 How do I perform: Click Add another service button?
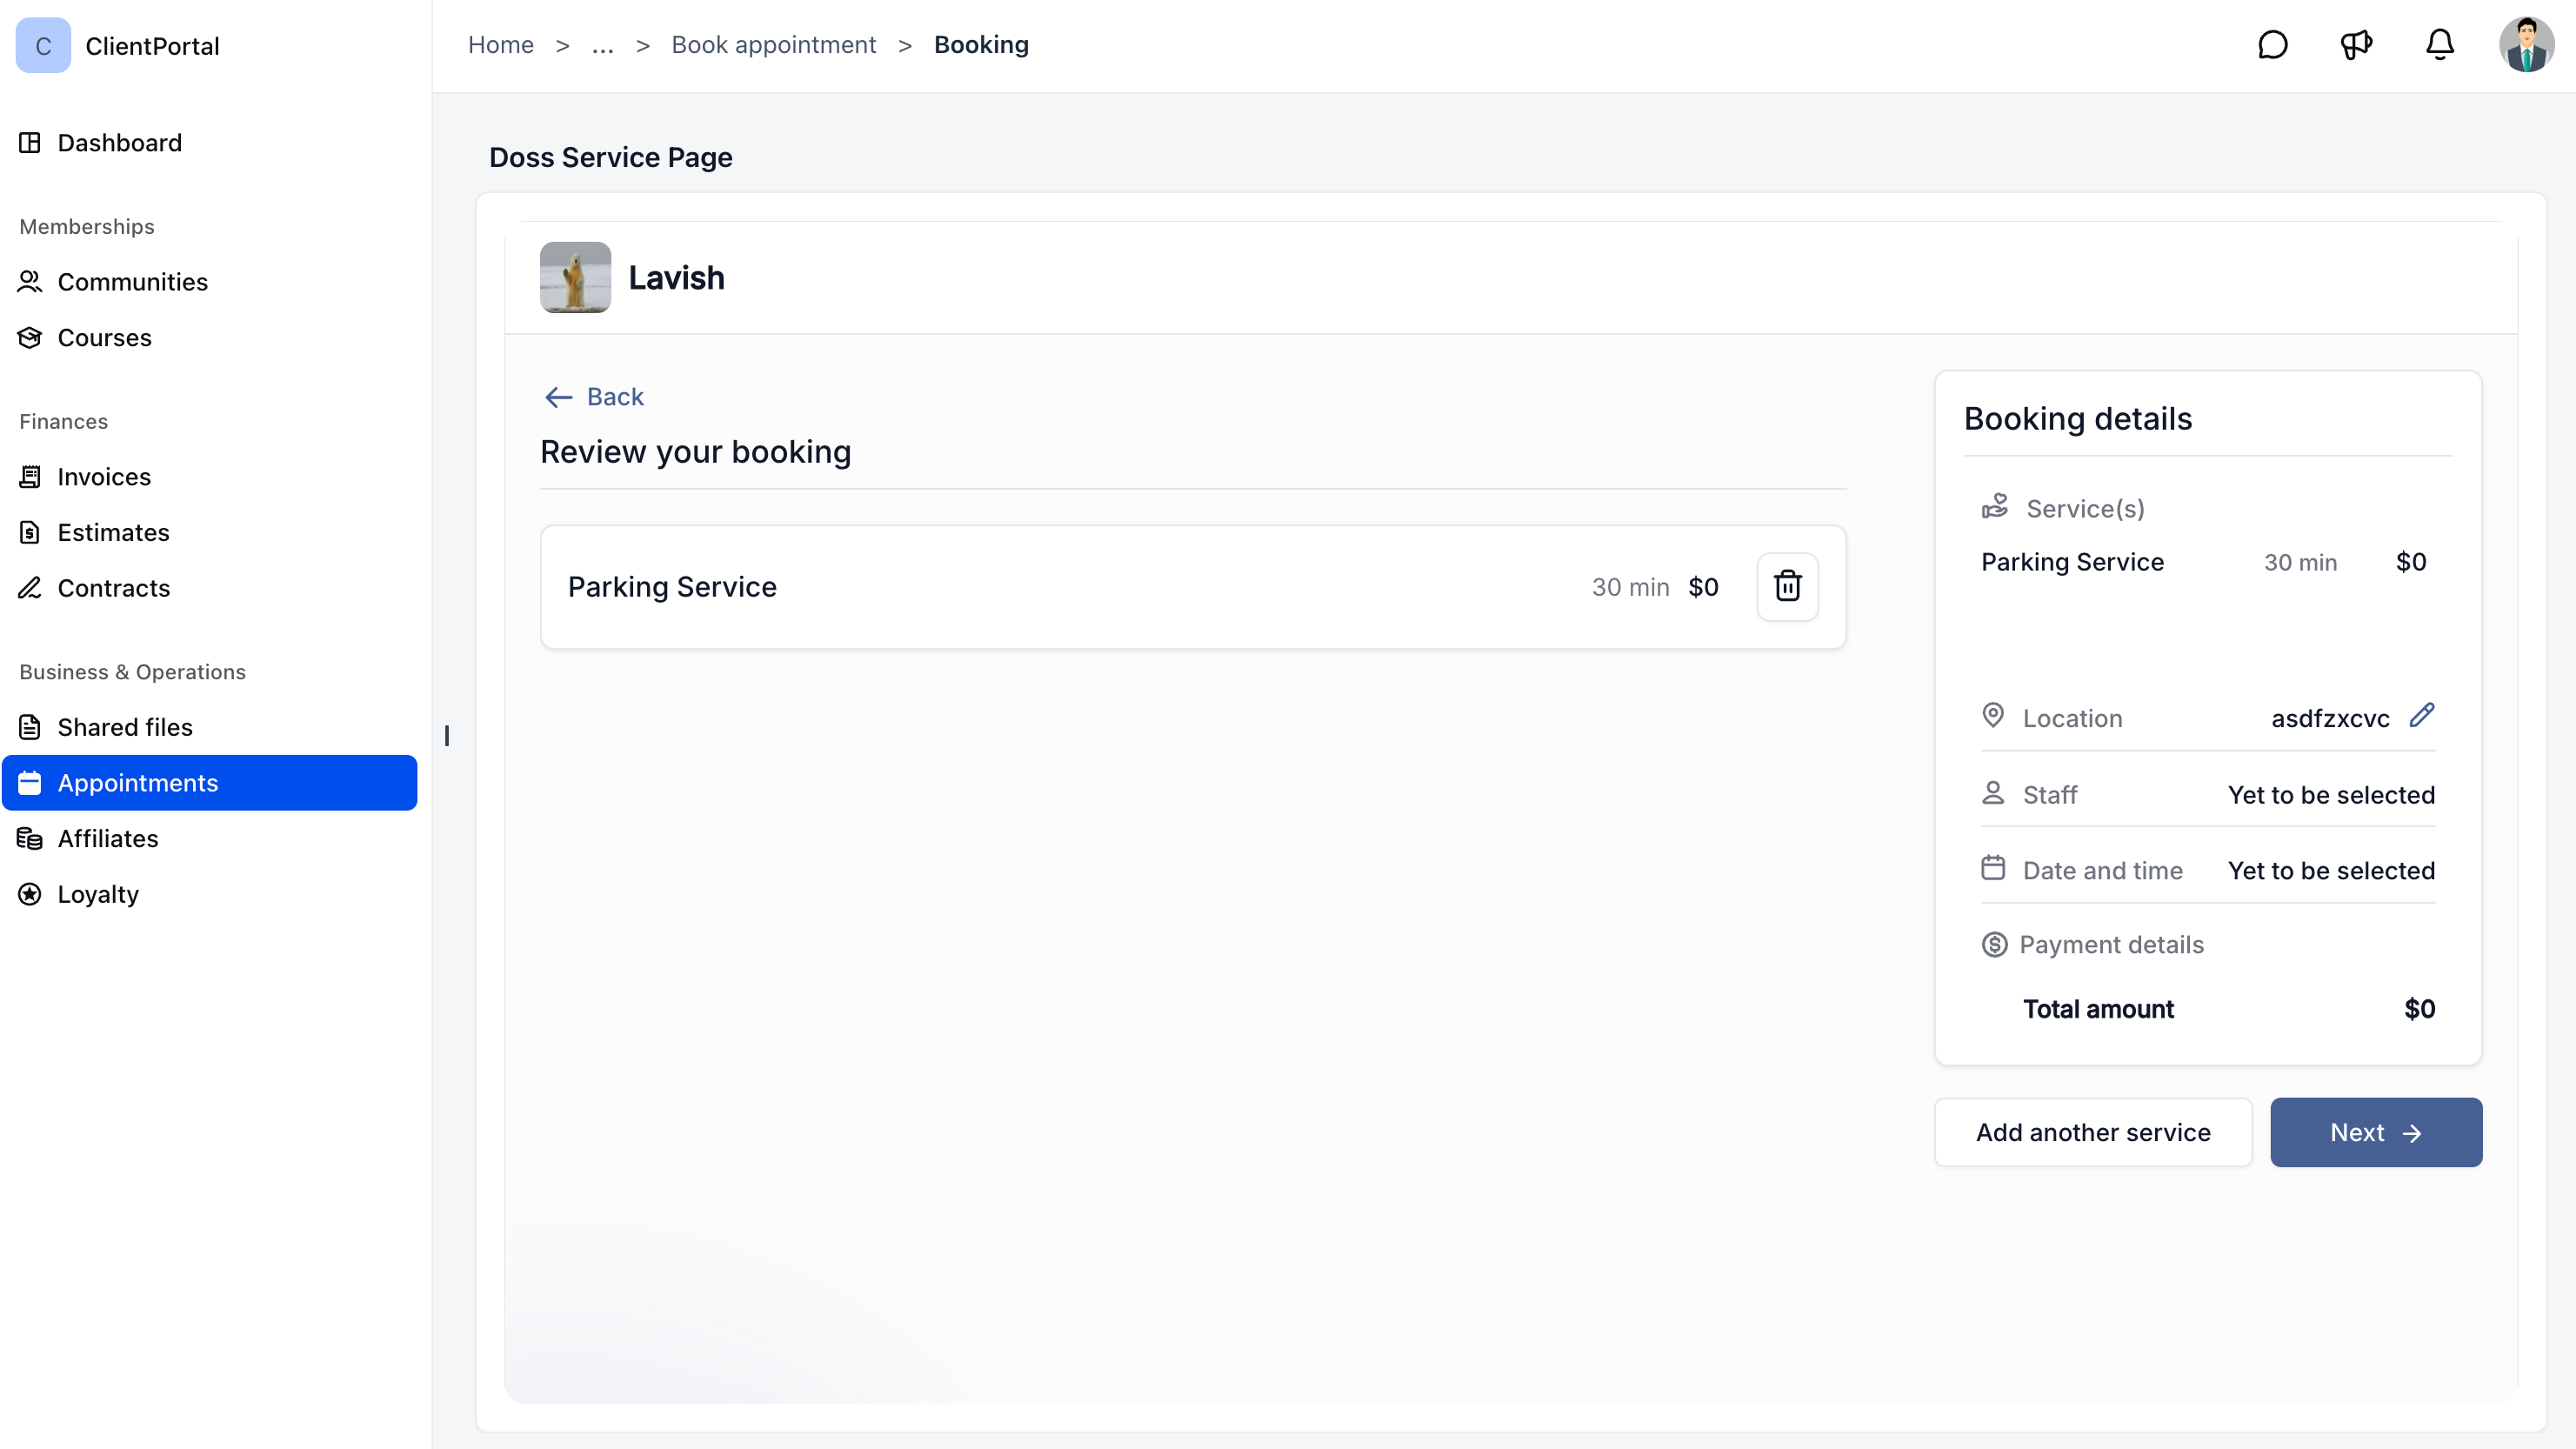[x=2093, y=1132]
